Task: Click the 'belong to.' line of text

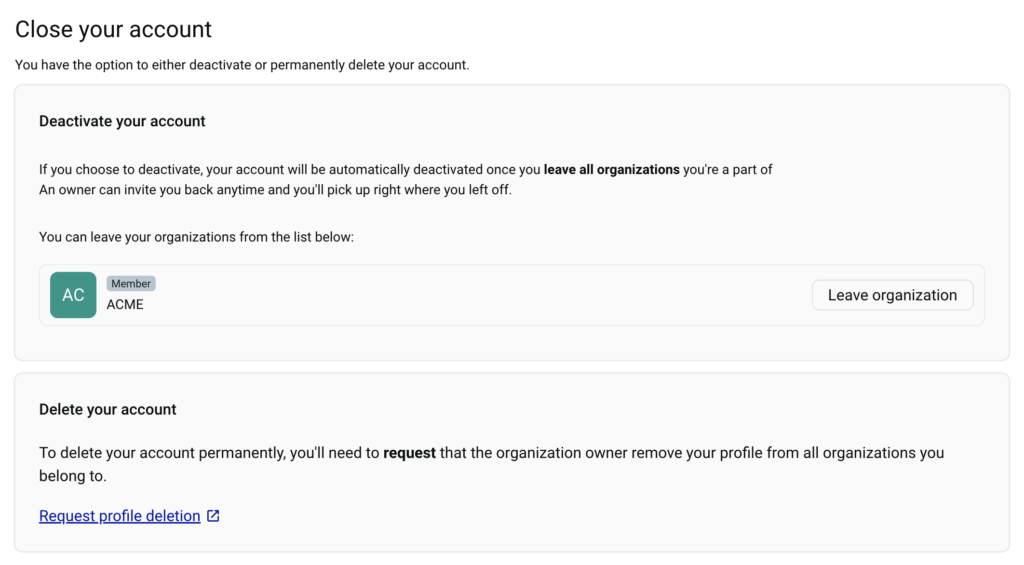Action: [73, 476]
